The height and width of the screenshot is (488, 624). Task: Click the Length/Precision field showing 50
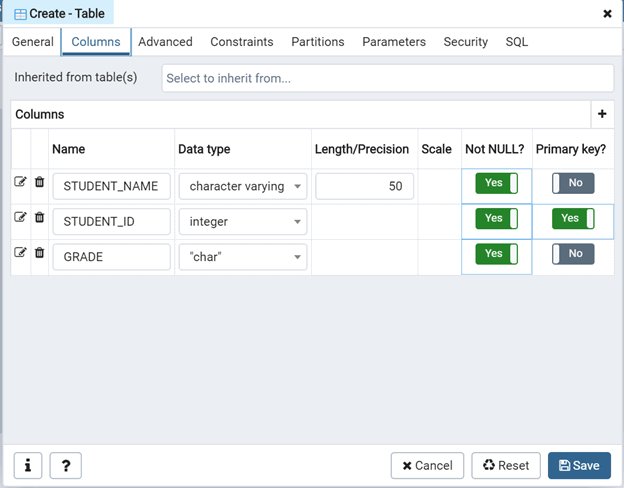[364, 186]
